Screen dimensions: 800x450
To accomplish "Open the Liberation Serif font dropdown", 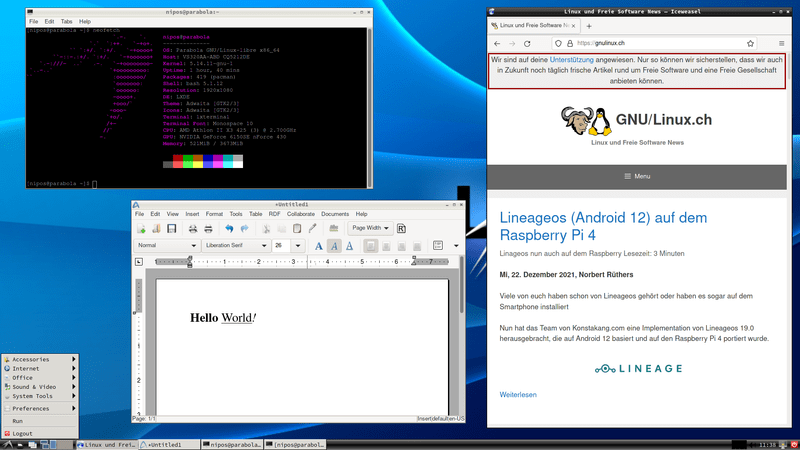I will tap(235, 245).
